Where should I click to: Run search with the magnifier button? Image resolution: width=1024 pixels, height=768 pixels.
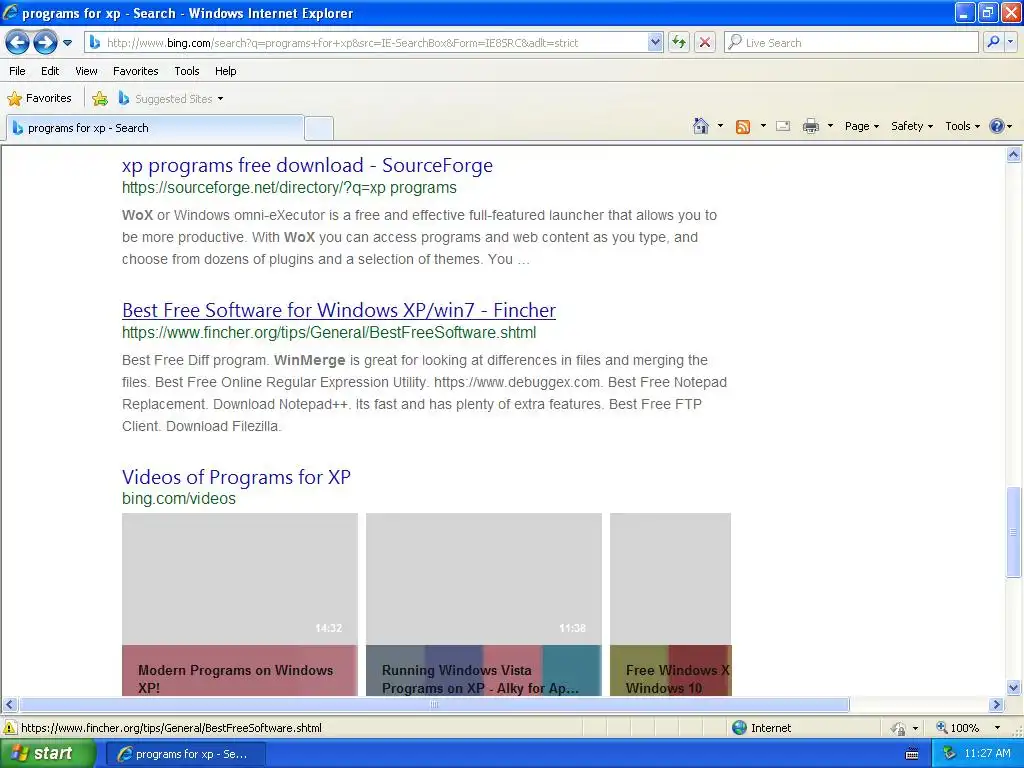click(x=993, y=43)
